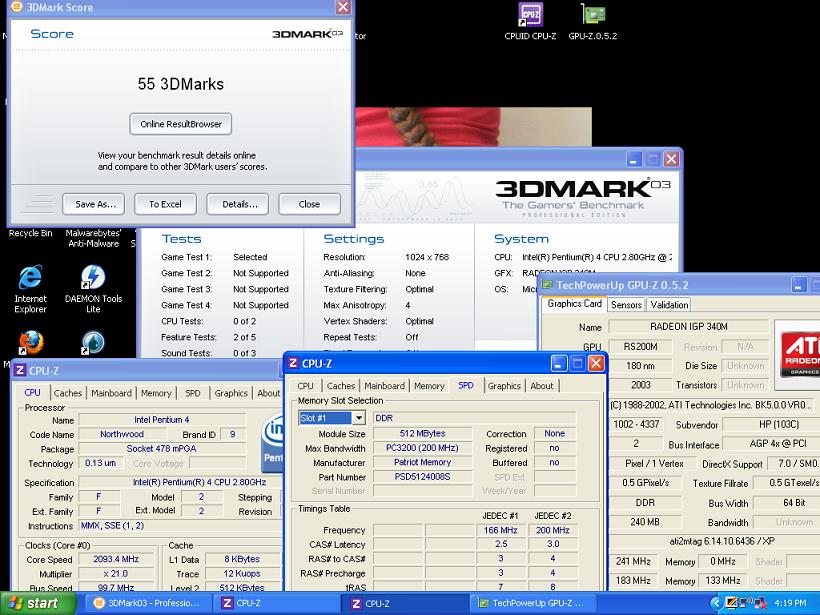Viewport: 820px width, 615px height.
Task: Select the CPU tab in SPD CPU-Z window
Action: pyautogui.click(x=305, y=385)
